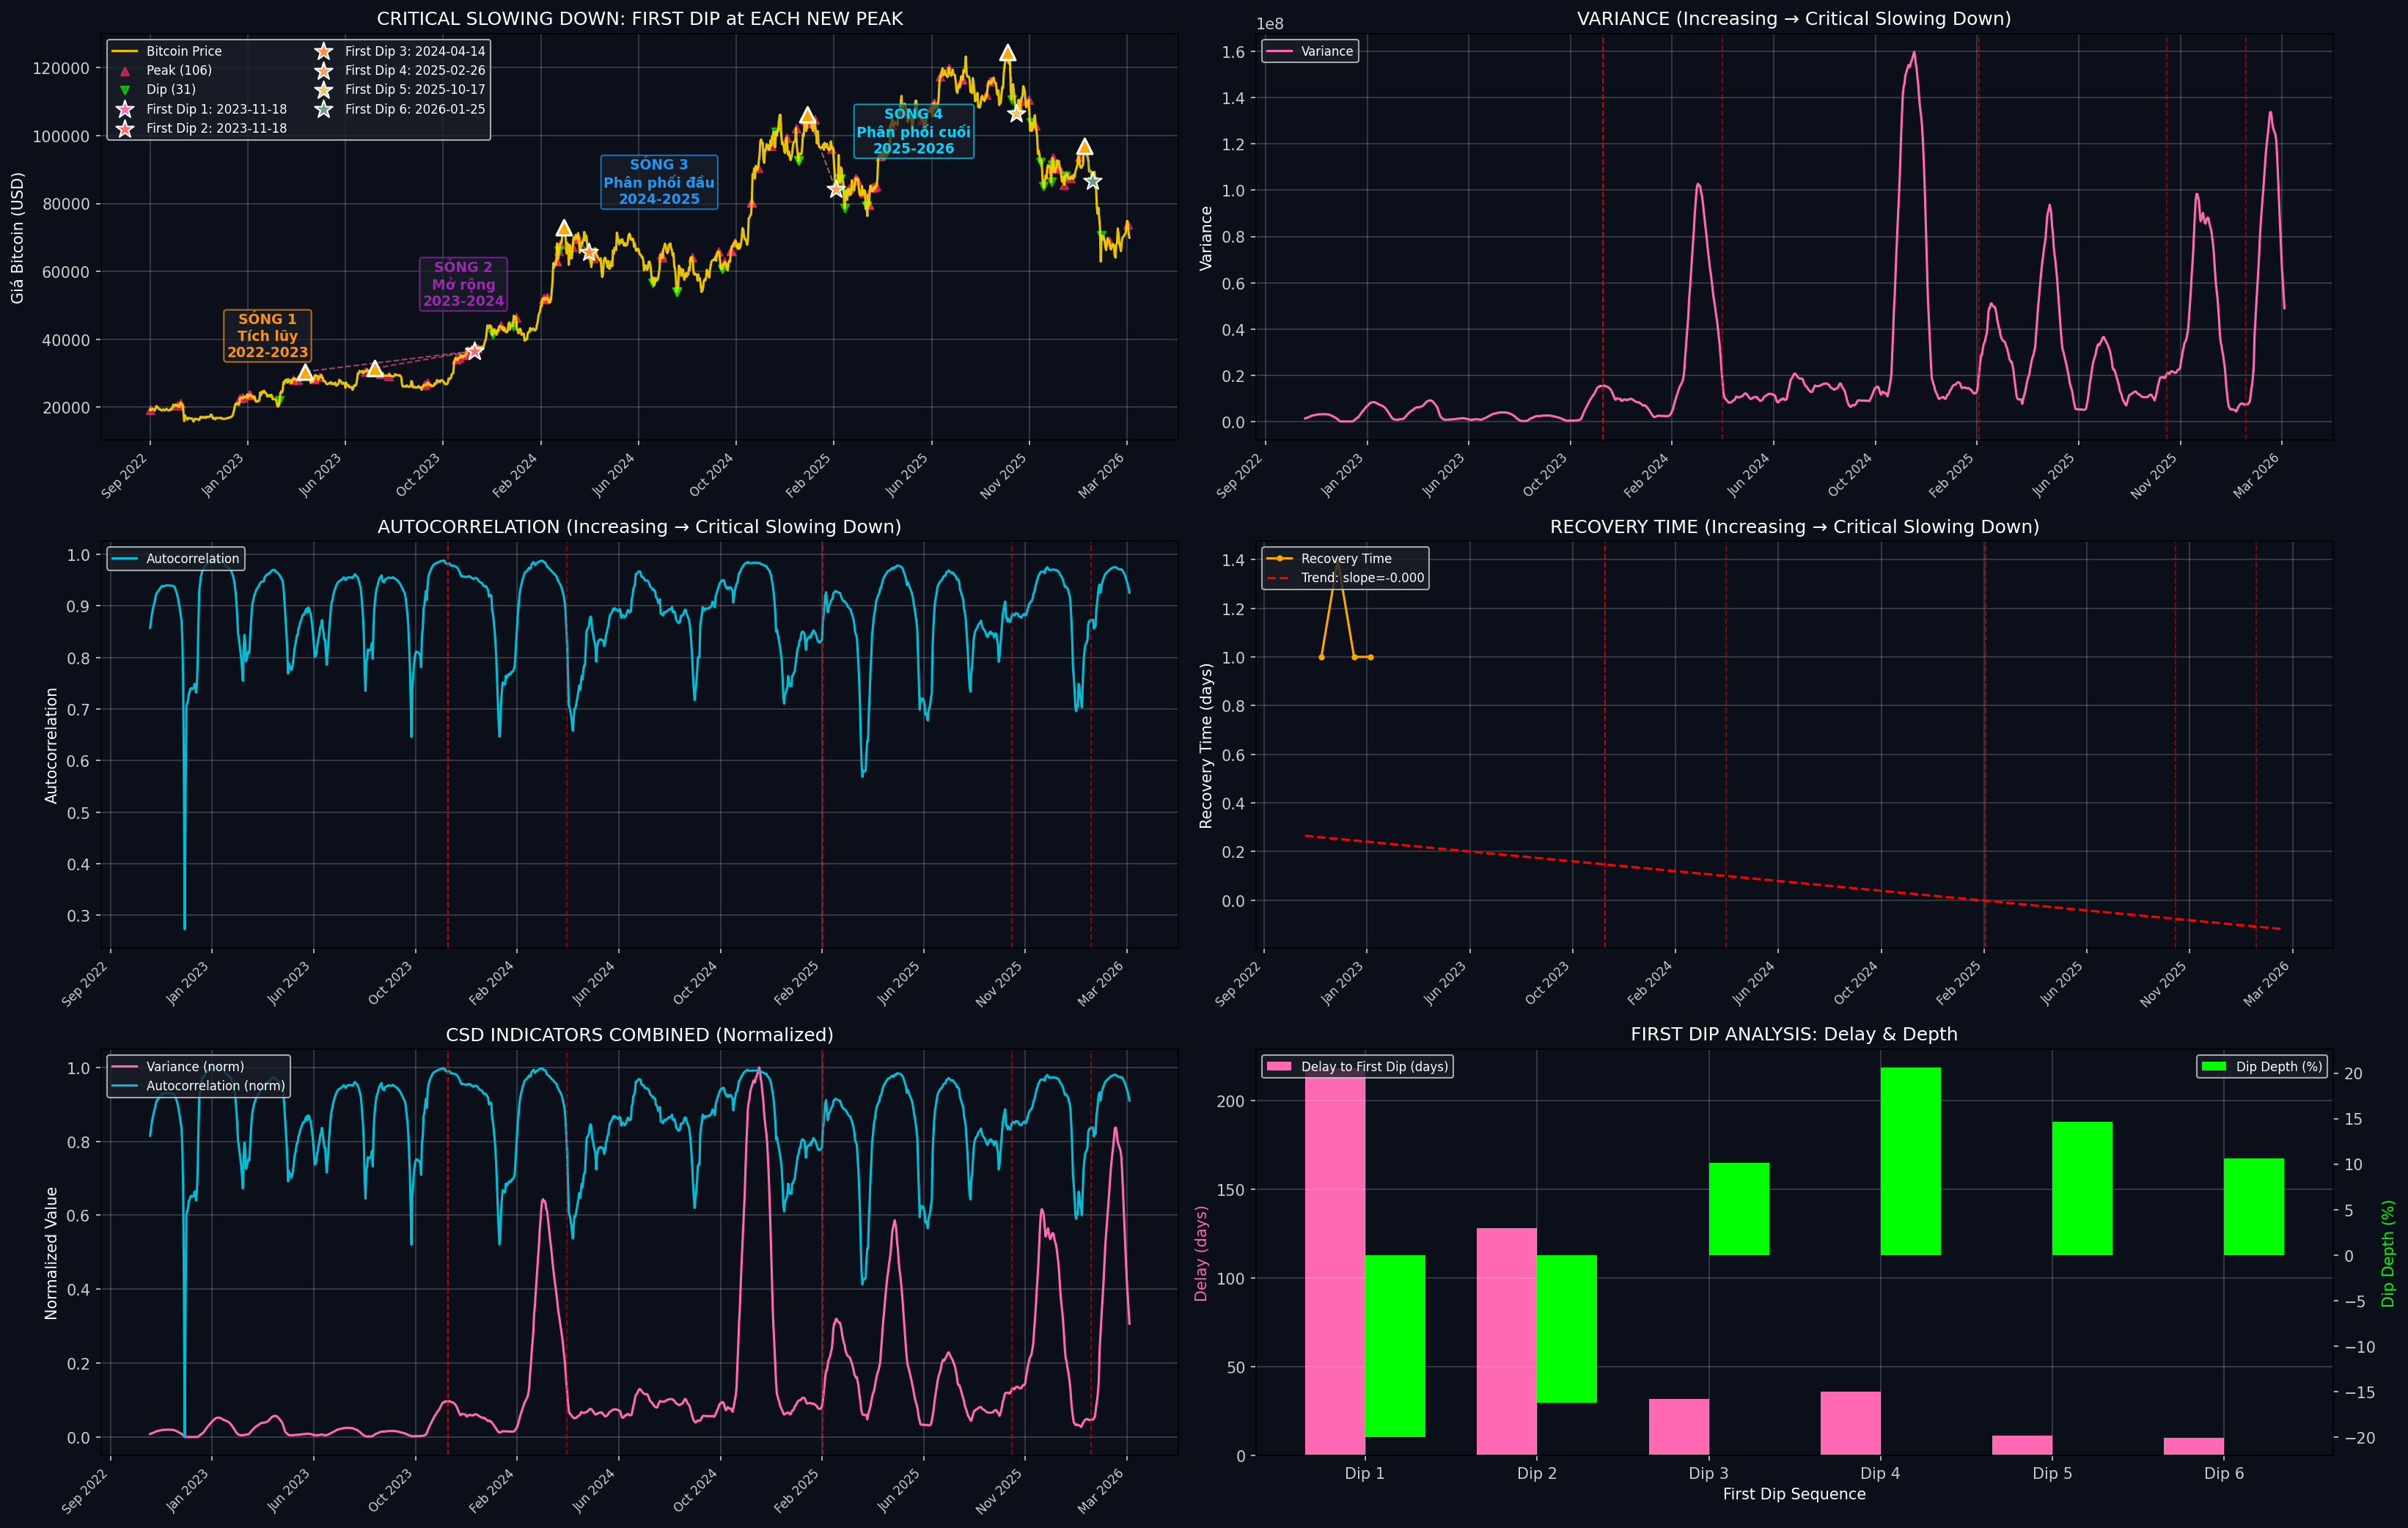Screen dimensions: 2408x1528
Task: Click the pink Dip 2 delay bar
Action: coord(1506,1340)
